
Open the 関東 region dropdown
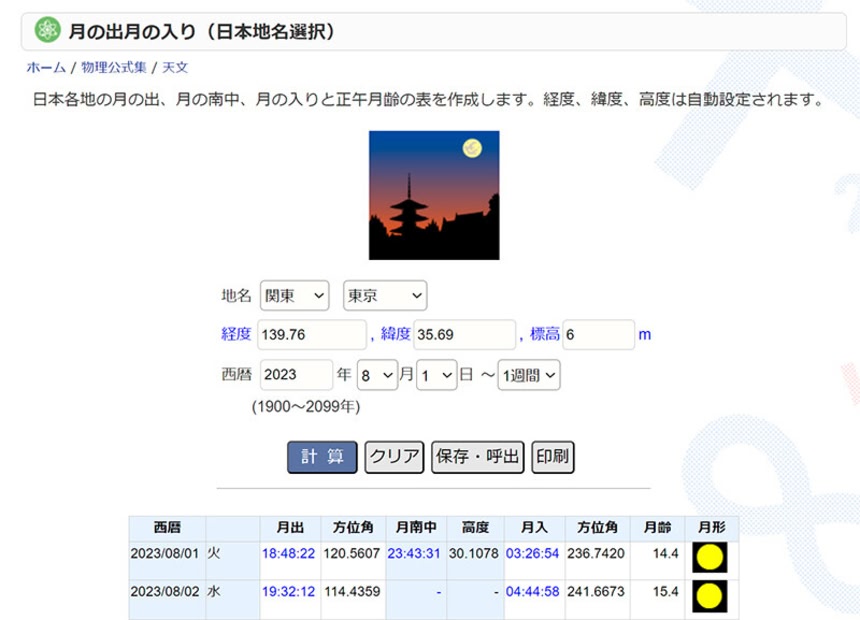(294, 296)
